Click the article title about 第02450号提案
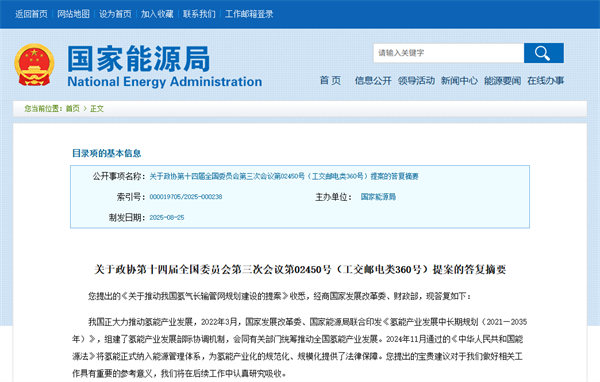Image resolution: width=600 pixels, height=382 pixels. (x=300, y=269)
